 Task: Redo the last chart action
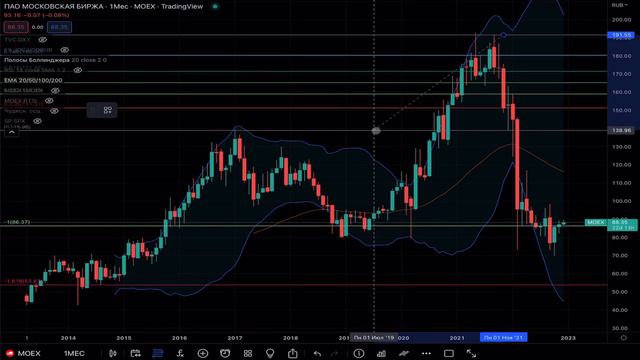[335, 353]
